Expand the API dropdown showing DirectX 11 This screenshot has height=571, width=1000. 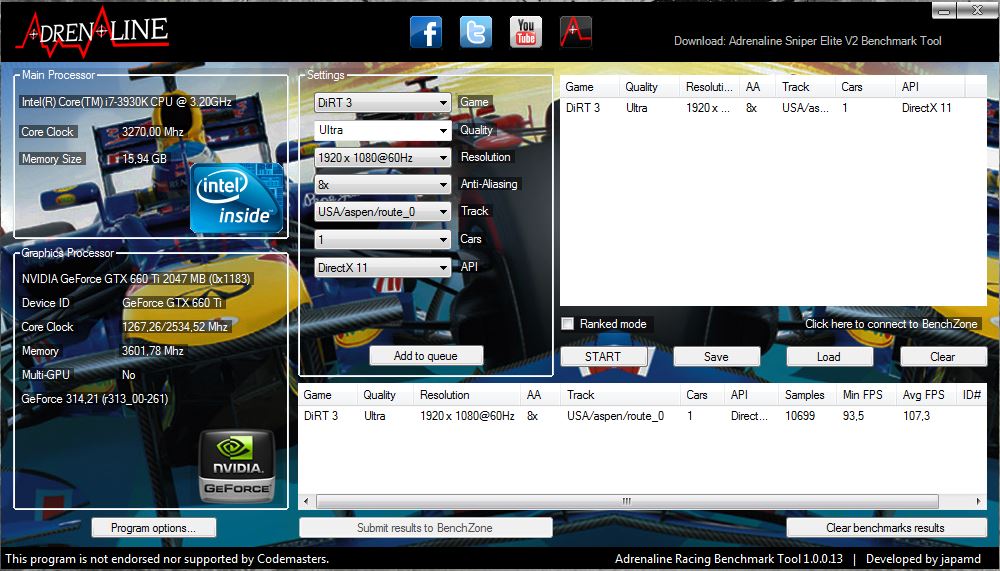click(x=383, y=268)
